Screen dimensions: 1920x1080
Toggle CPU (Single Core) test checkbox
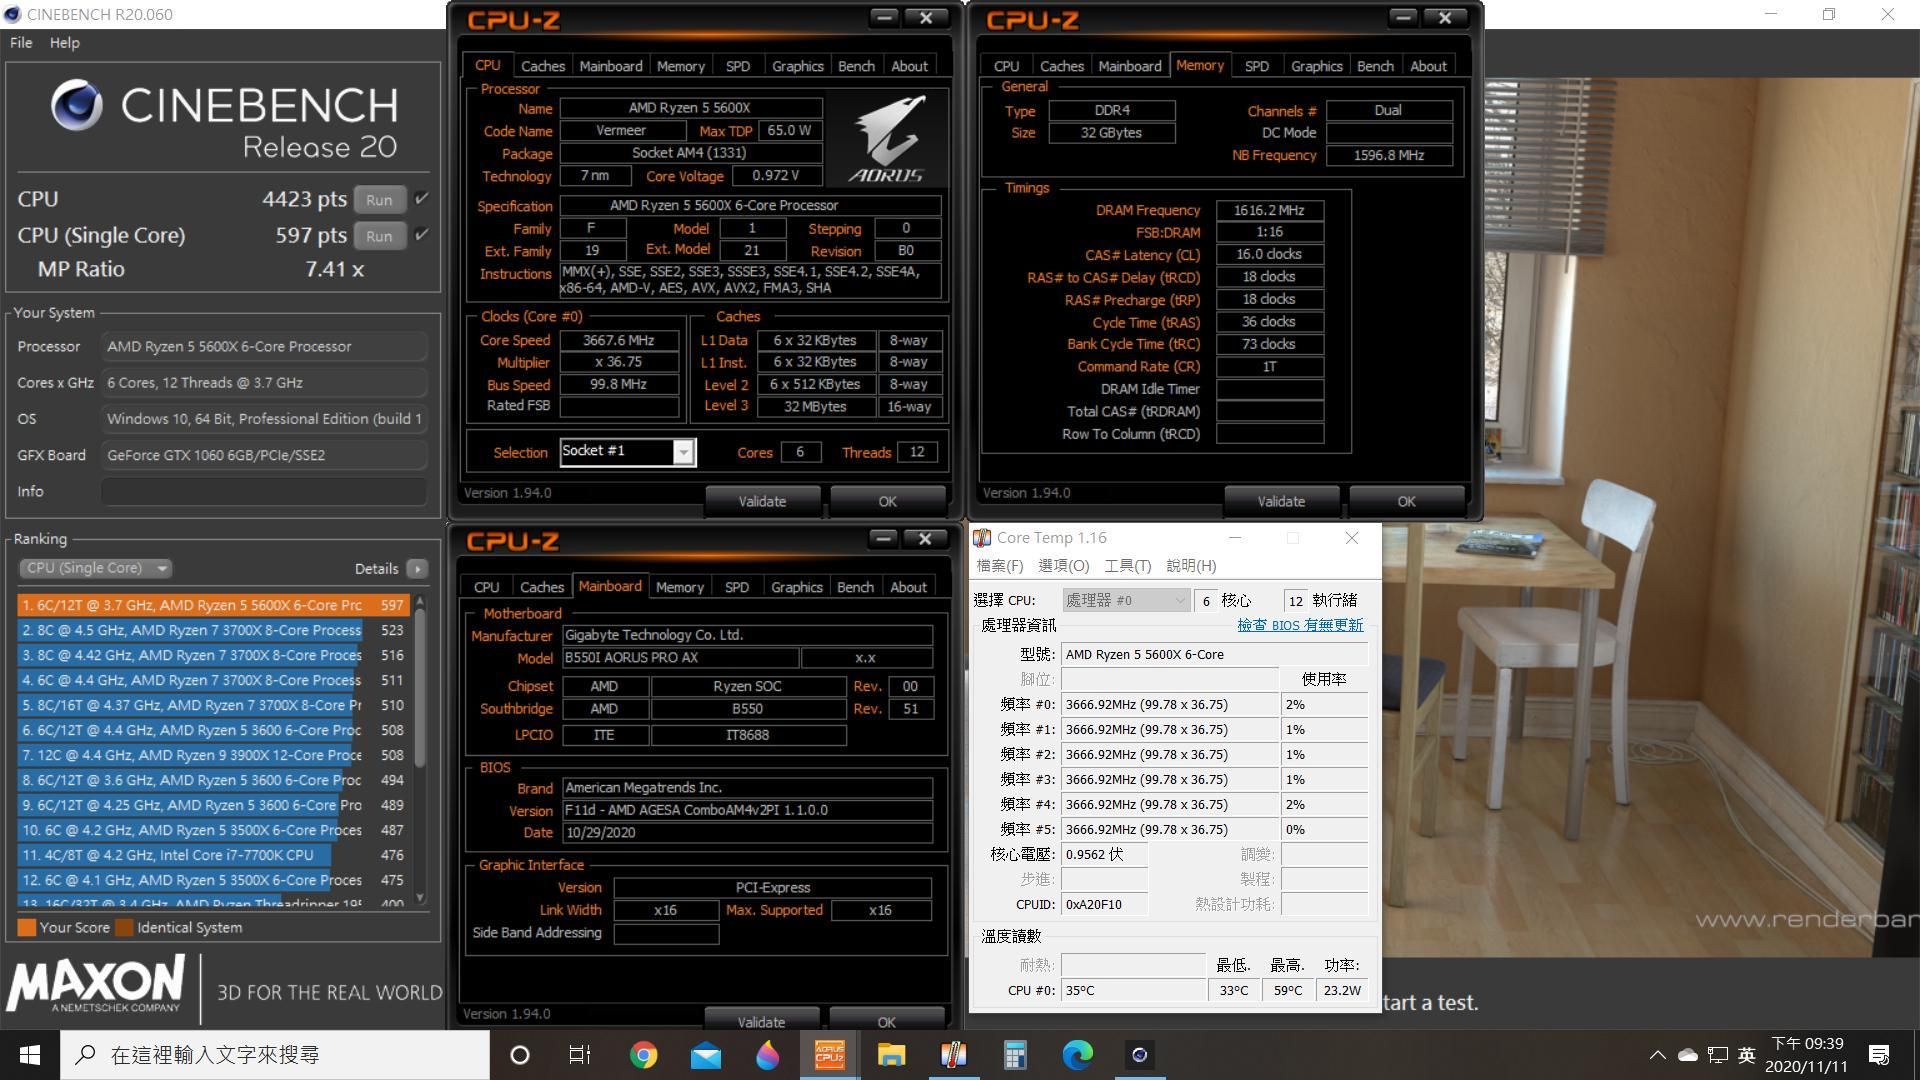click(x=422, y=235)
